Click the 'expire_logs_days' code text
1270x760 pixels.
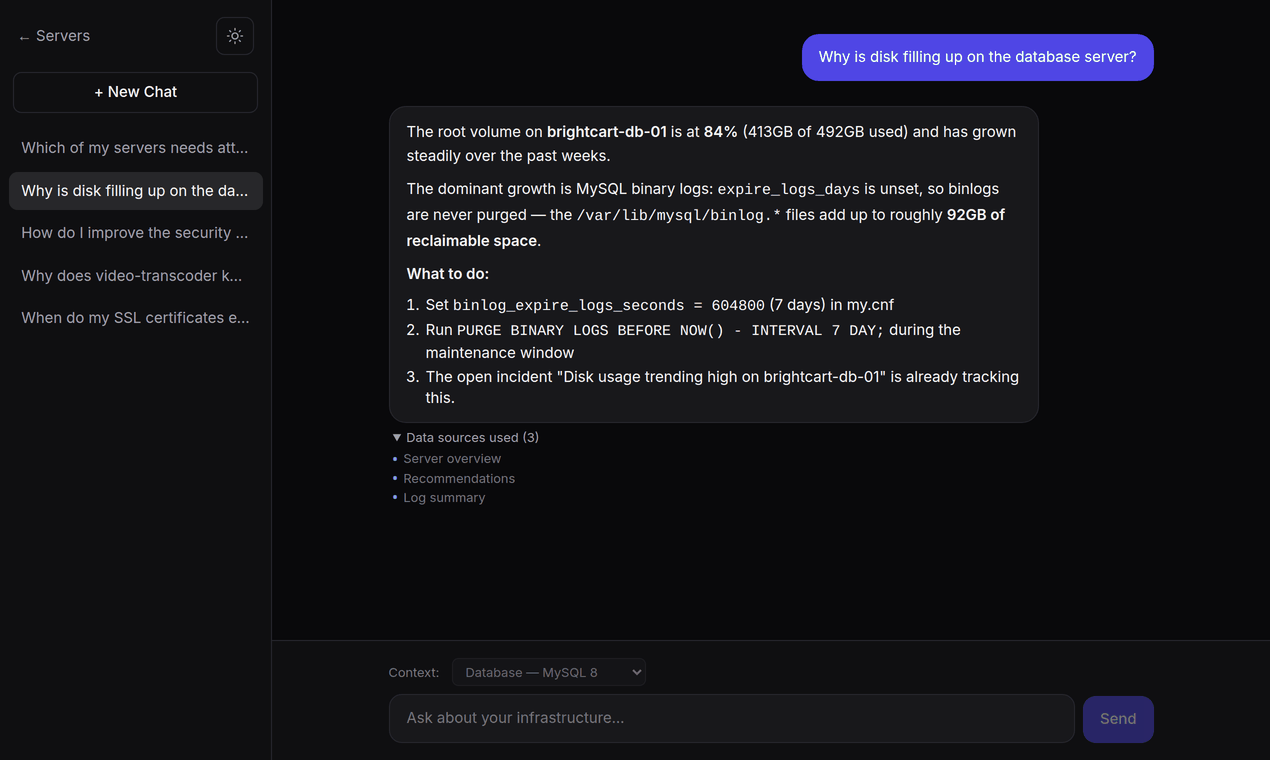[x=789, y=189]
